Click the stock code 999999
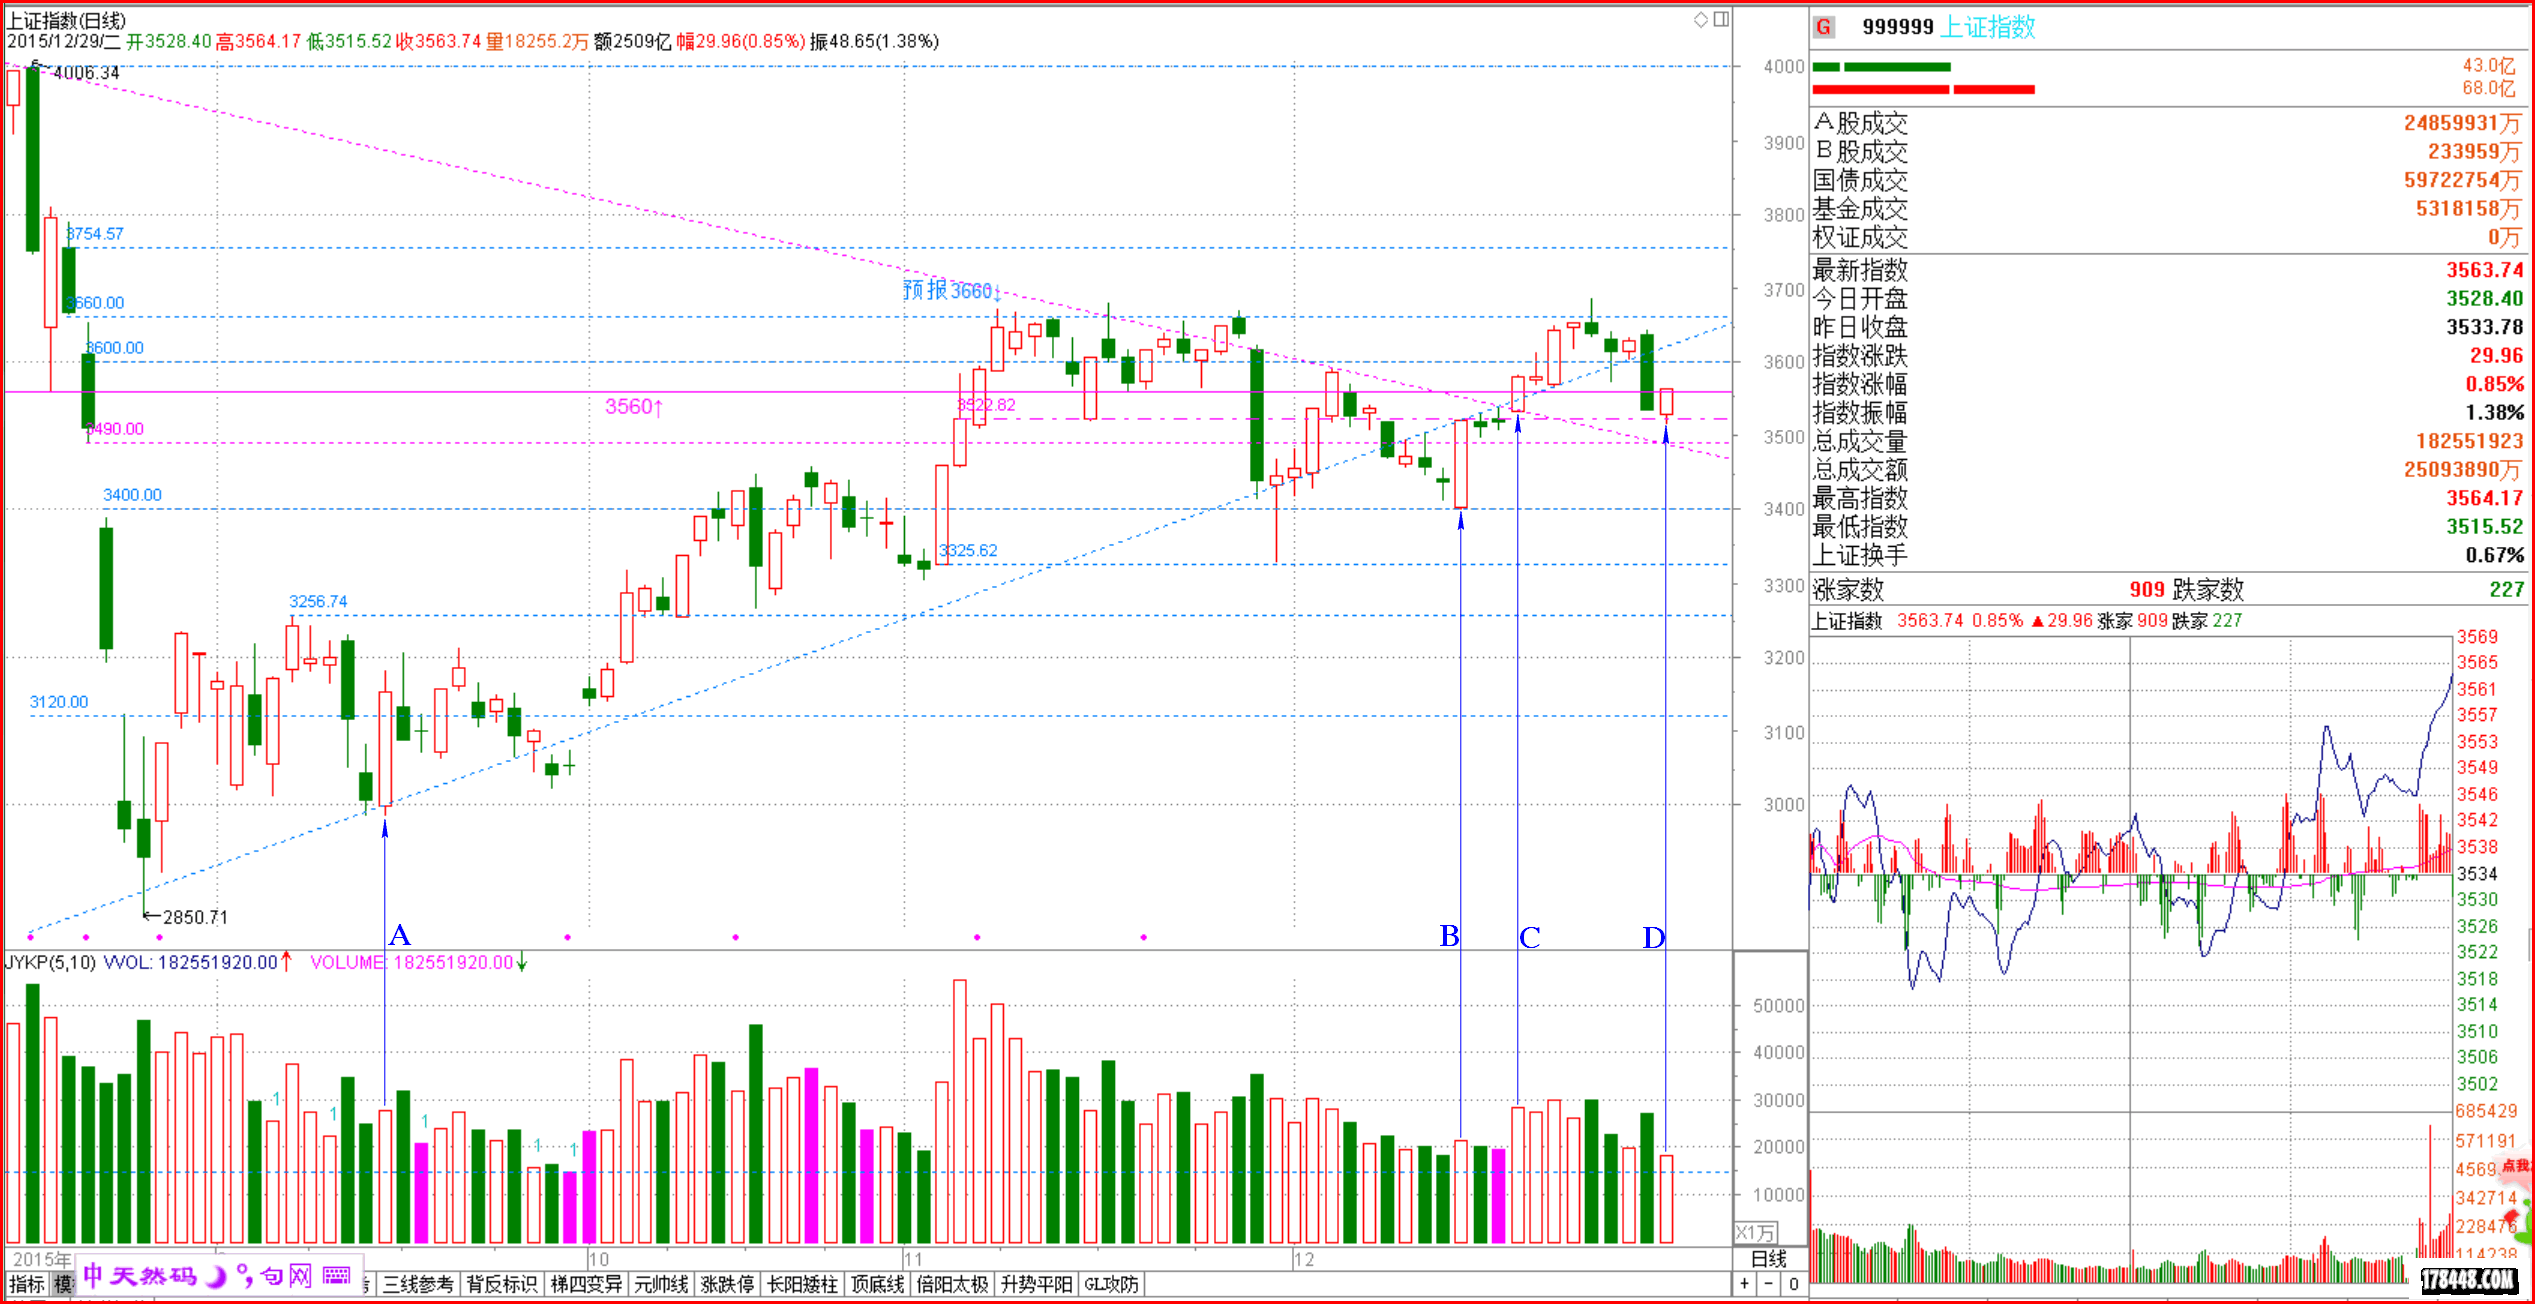The height and width of the screenshot is (1304, 2535). (1898, 27)
